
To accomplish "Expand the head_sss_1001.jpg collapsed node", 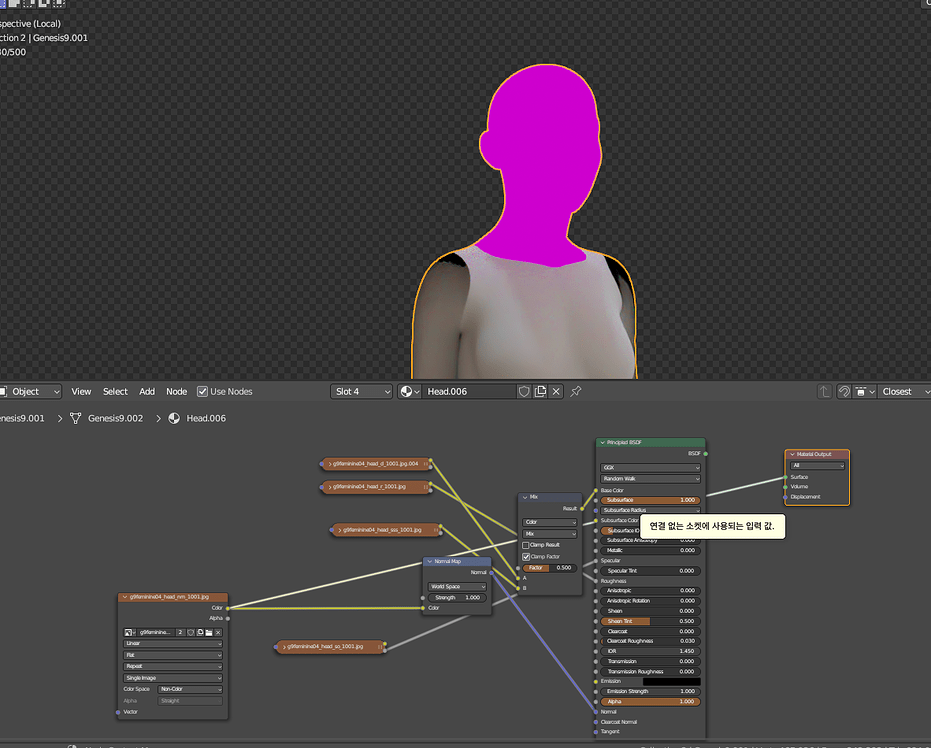I will [340, 530].
